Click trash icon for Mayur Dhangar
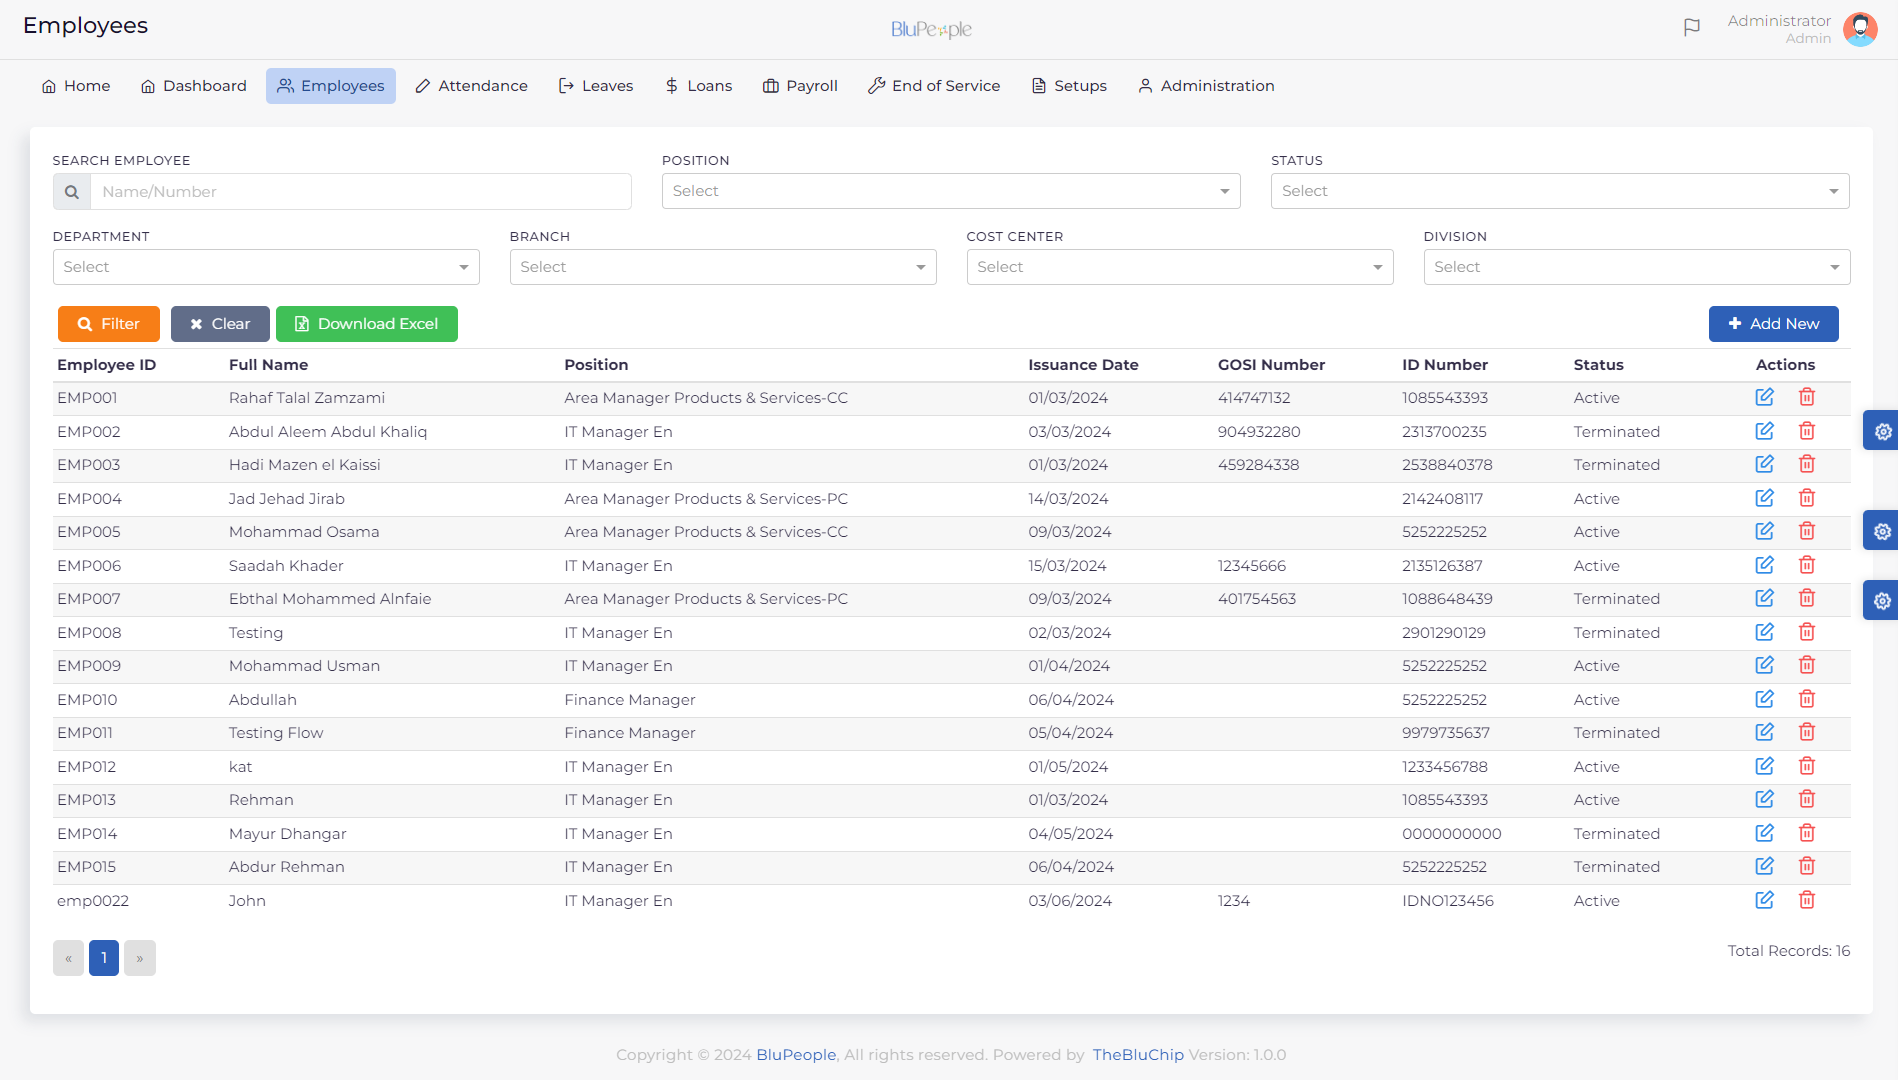Screen dimensions: 1898x1080 click(x=1806, y=833)
